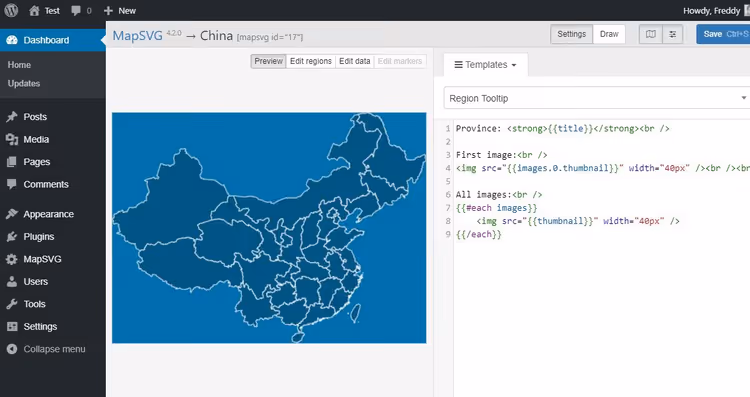The width and height of the screenshot is (750, 397).
Task: Open the Posts menu label
Action: pyautogui.click(x=35, y=117)
